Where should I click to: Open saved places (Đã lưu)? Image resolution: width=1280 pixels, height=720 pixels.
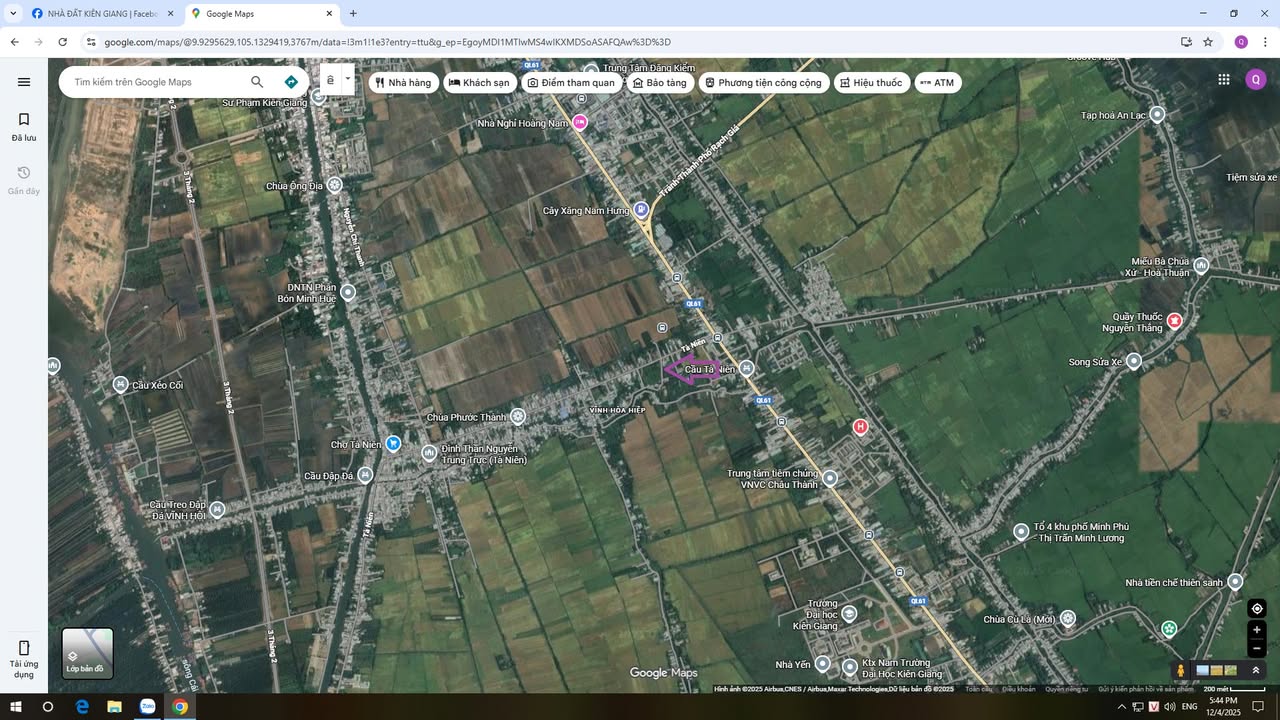[x=24, y=126]
